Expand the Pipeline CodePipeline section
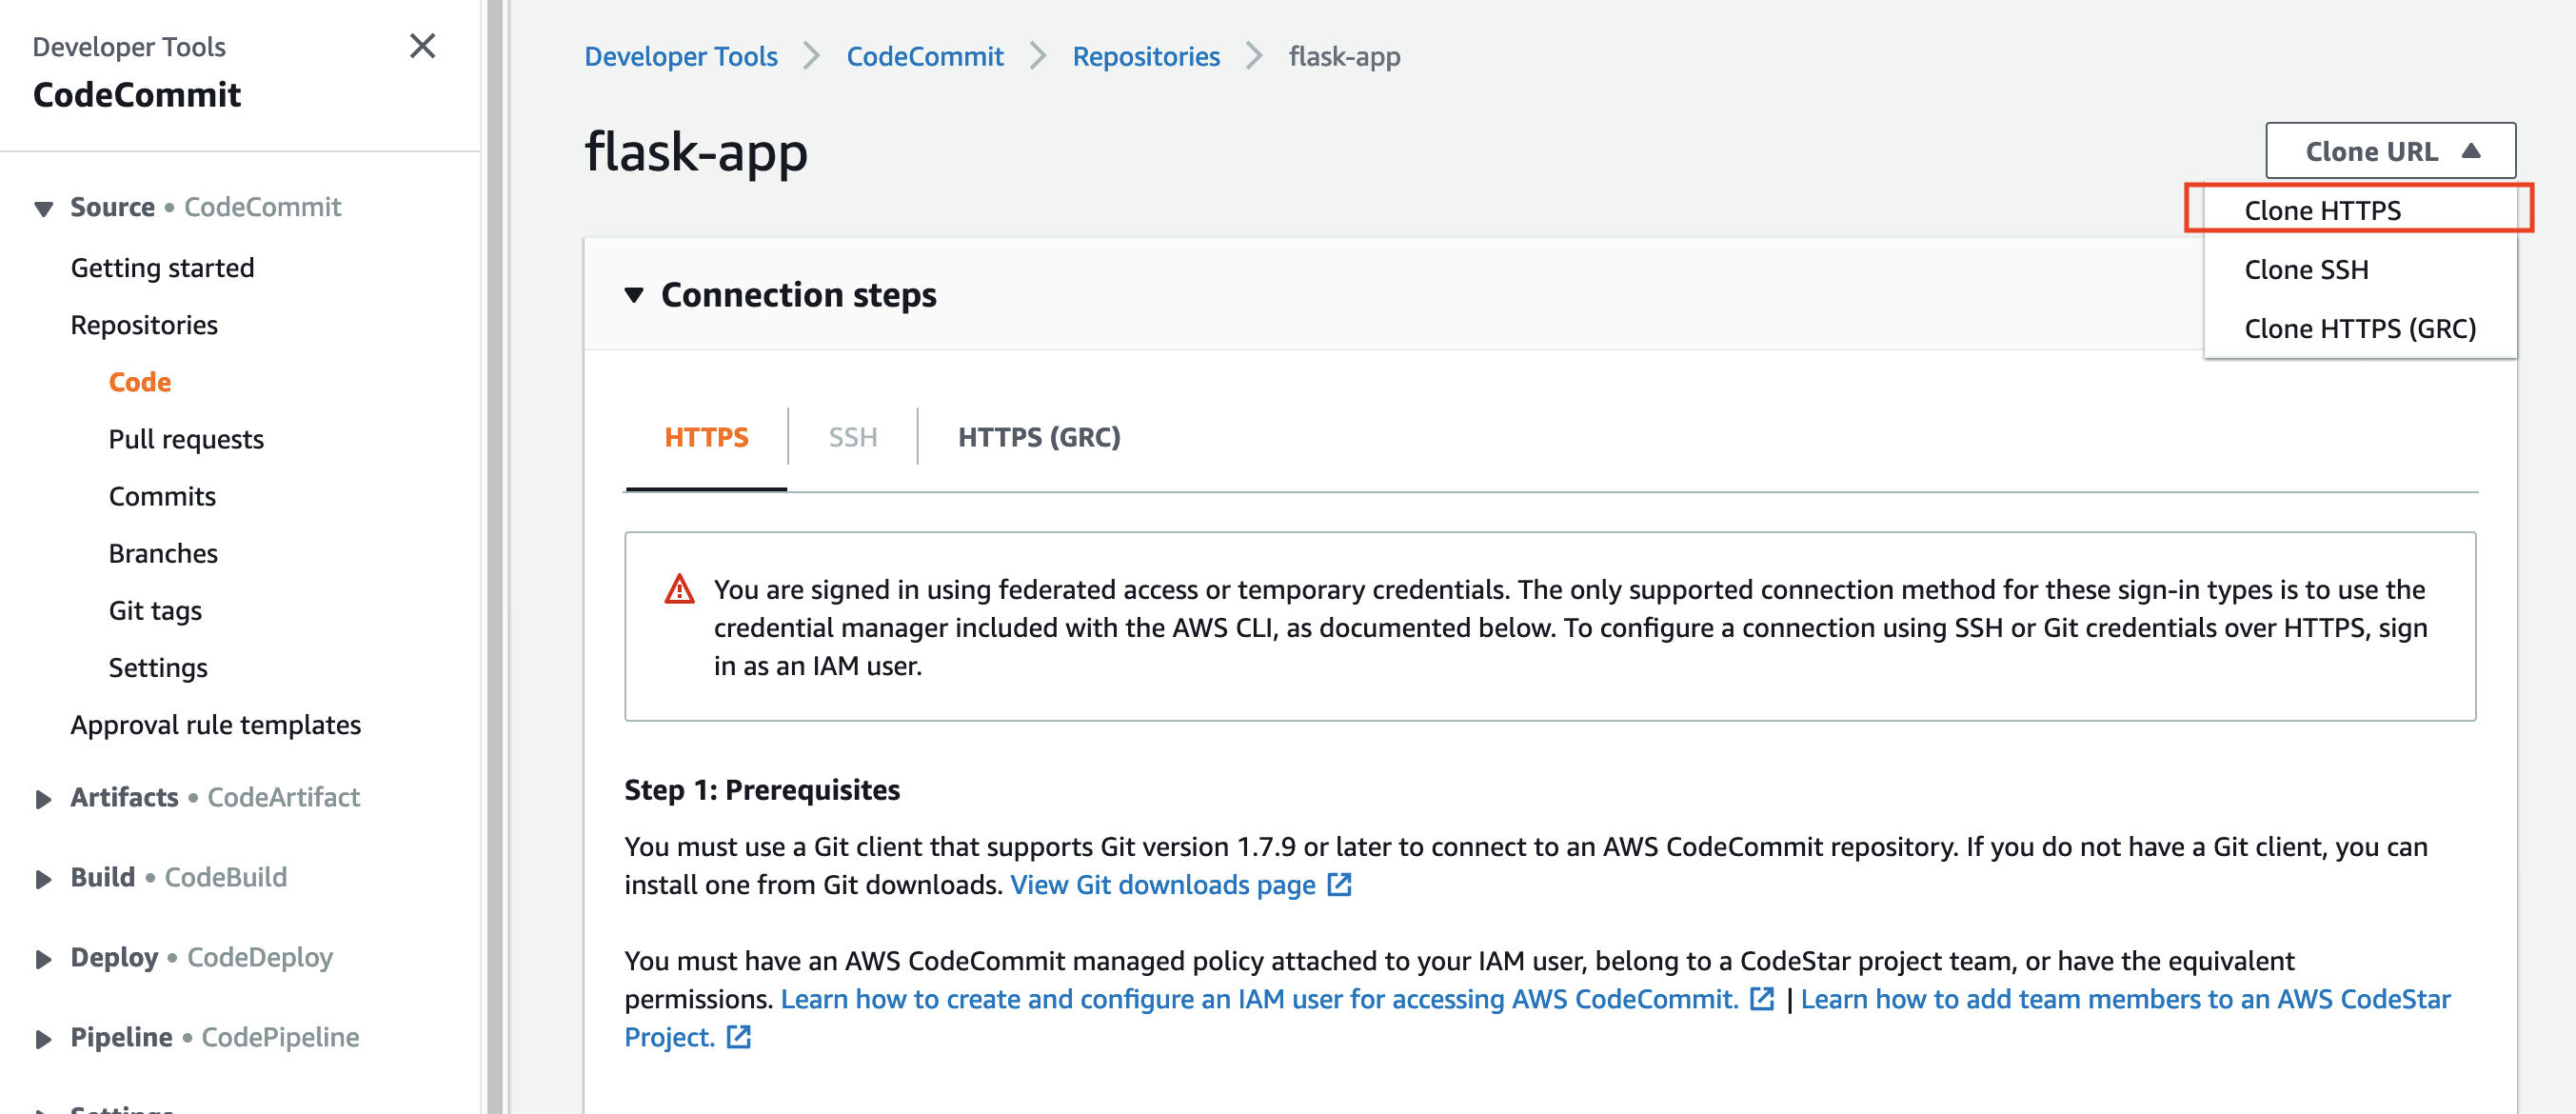 pos(43,1038)
